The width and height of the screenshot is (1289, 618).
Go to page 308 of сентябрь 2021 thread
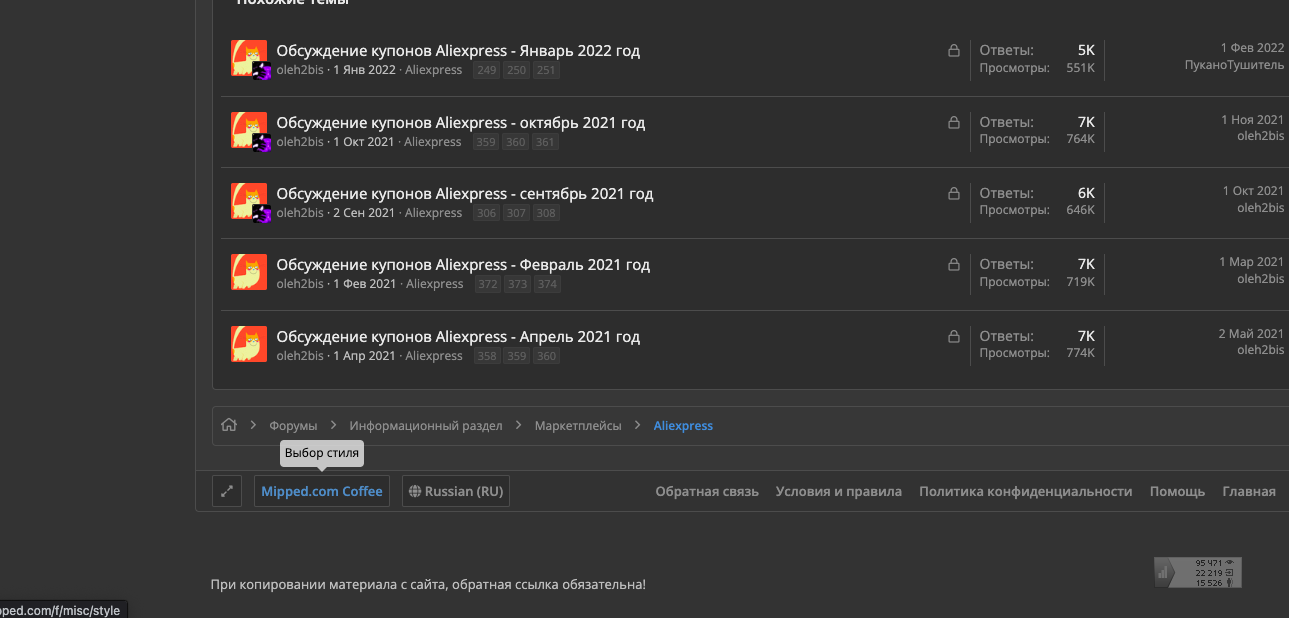point(545,213)
